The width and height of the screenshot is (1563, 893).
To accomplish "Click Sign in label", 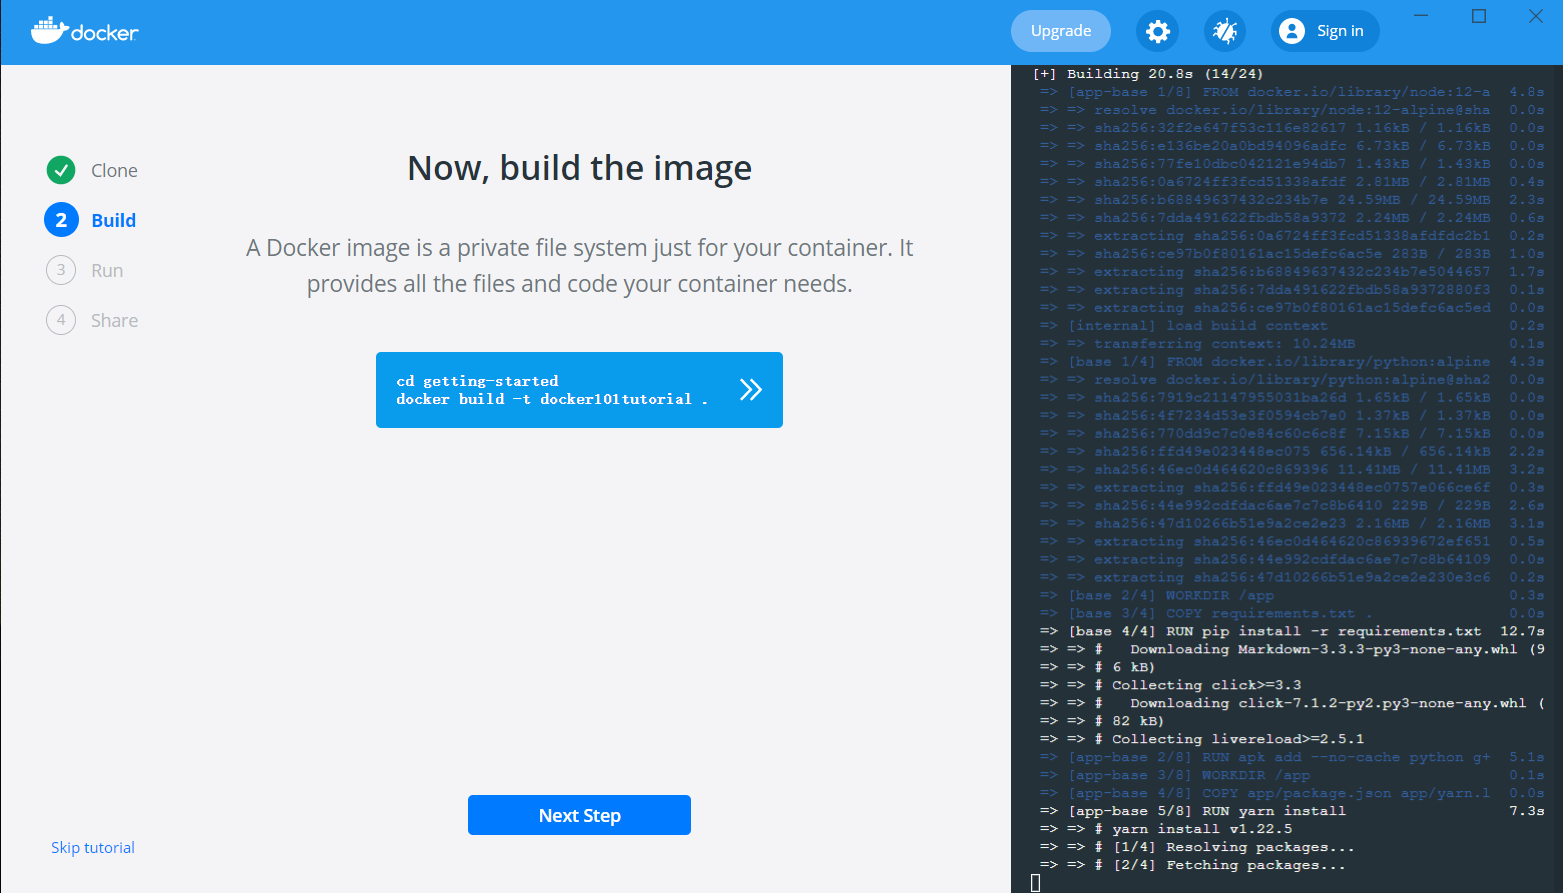I will pos(1340,31).
